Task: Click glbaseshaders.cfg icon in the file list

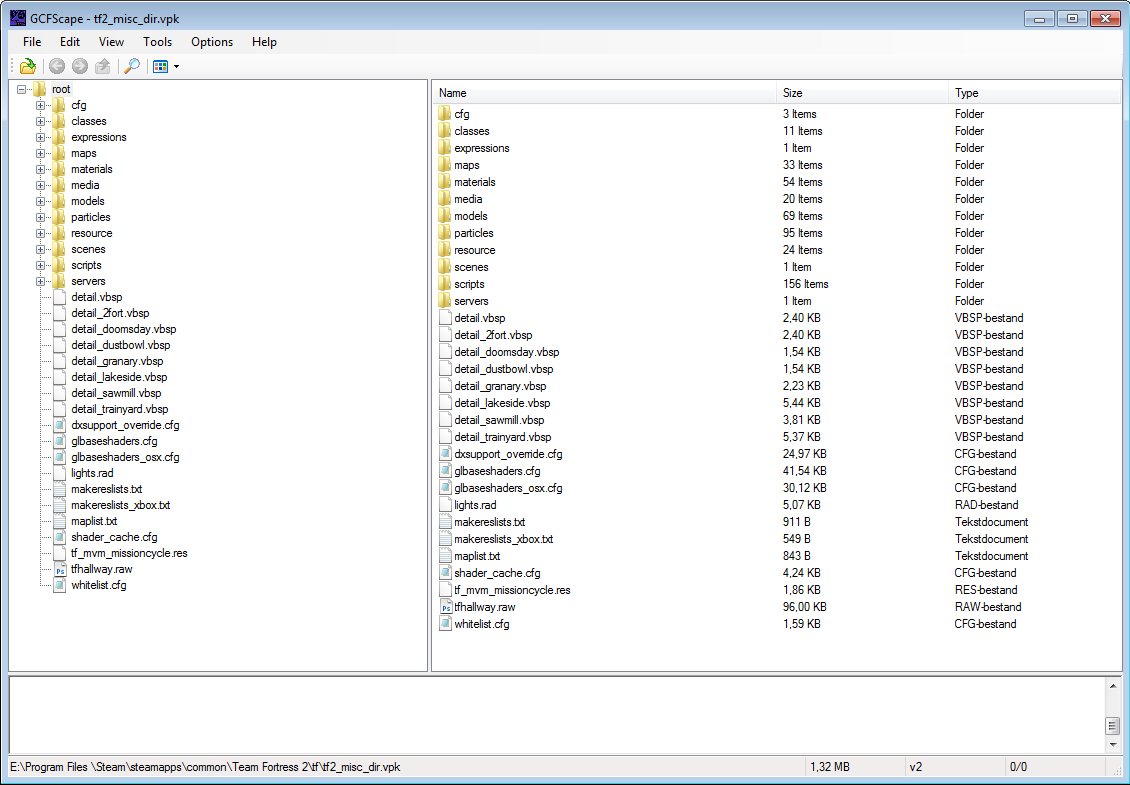Action: coord(445,471)
